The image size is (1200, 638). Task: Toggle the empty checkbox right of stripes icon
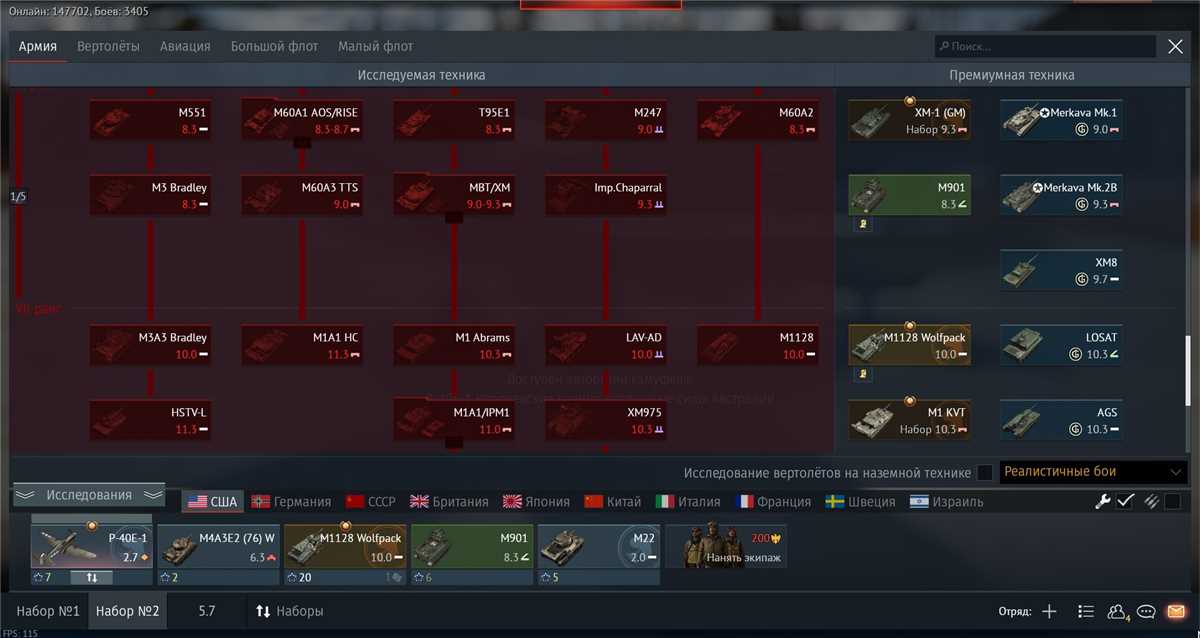[1172, 502]
